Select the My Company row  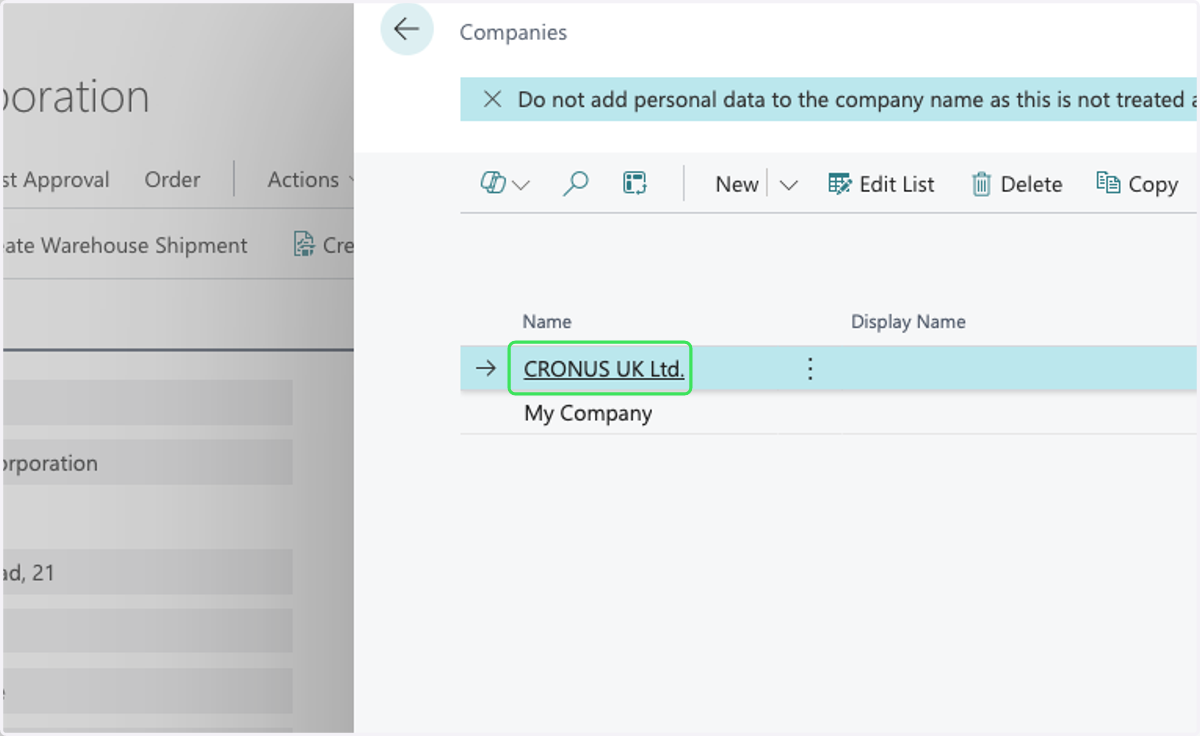[x=828, y=413]
